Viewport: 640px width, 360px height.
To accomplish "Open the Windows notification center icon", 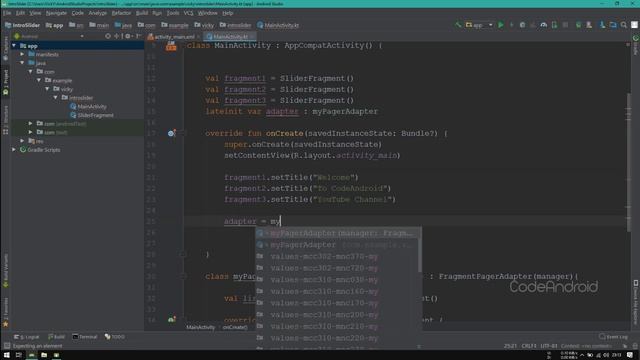I will click(x=630, y=355).
